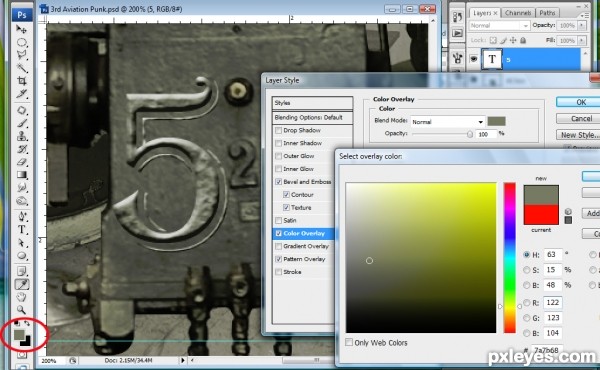Open the Fill arrow in Layers panel

point(582,40)
